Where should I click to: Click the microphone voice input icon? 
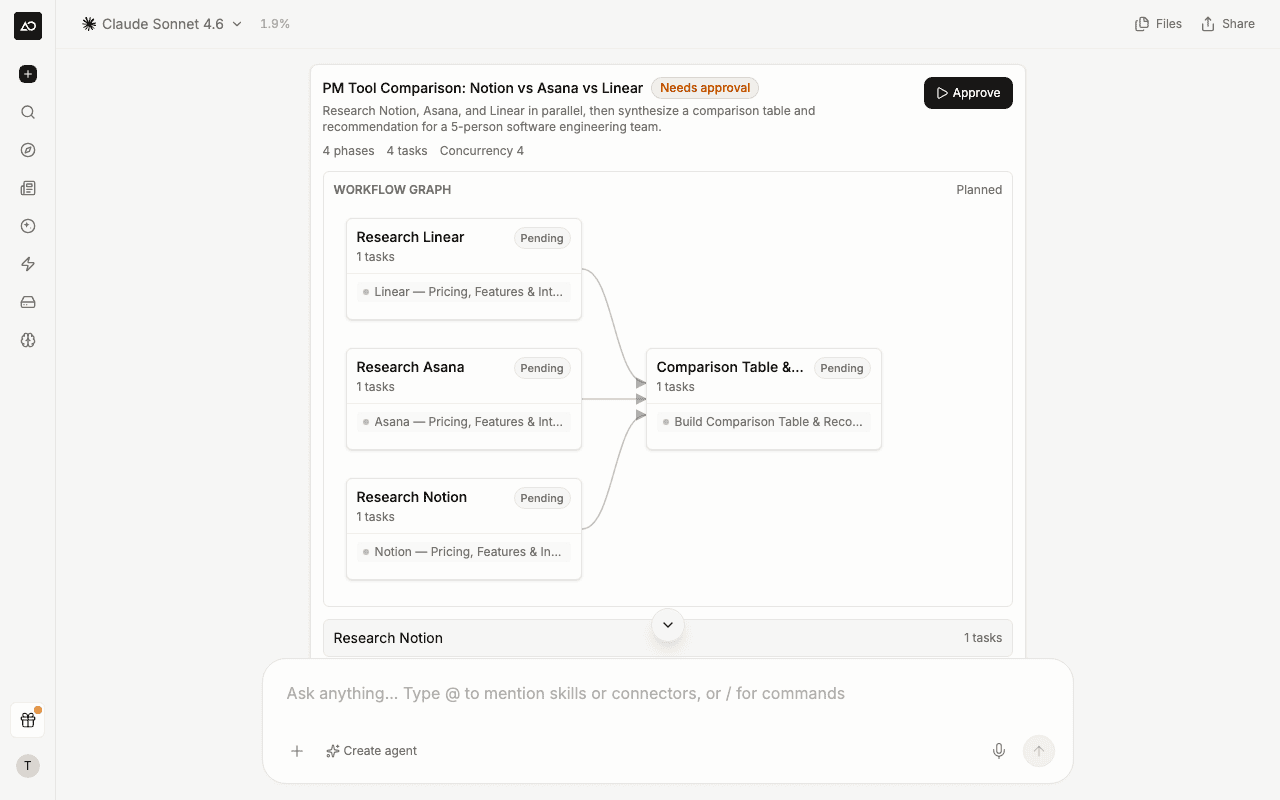tap(999, 751)
